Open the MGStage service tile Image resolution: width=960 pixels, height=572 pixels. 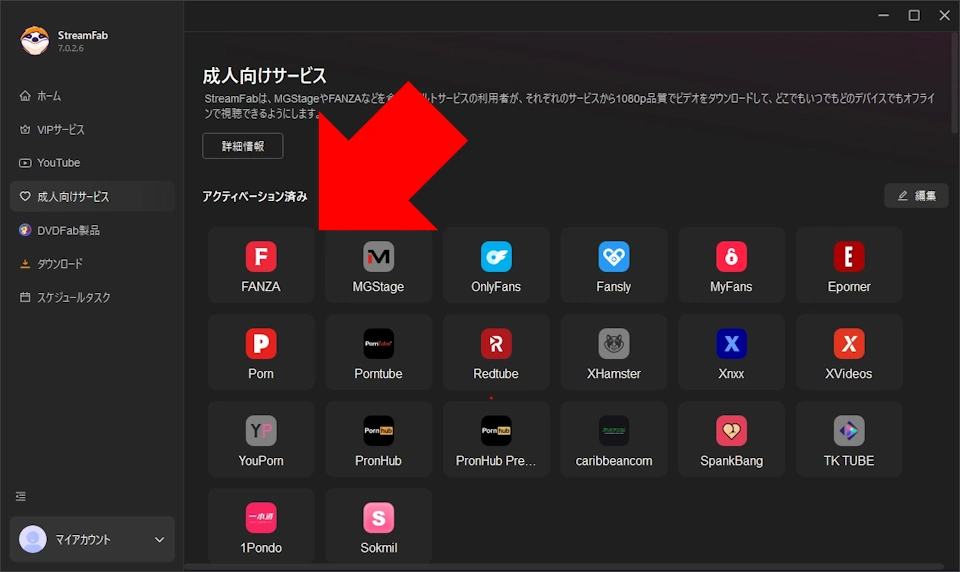coord(378,265)
